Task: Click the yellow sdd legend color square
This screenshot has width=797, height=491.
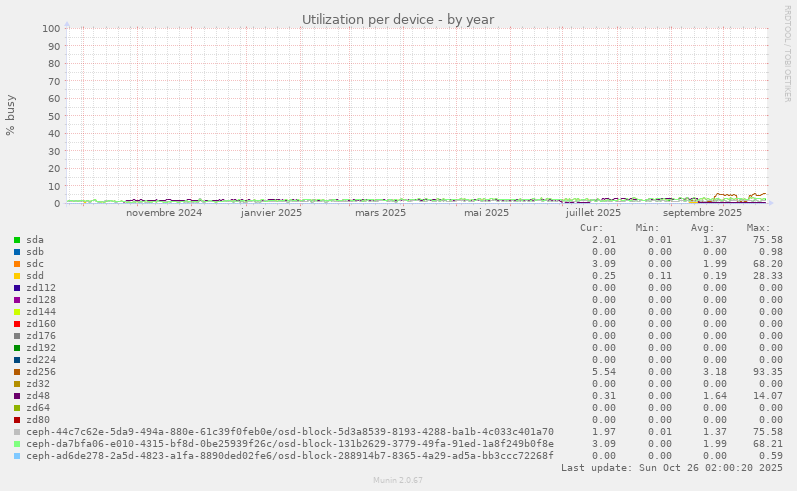Action: [x=17, y=276]
